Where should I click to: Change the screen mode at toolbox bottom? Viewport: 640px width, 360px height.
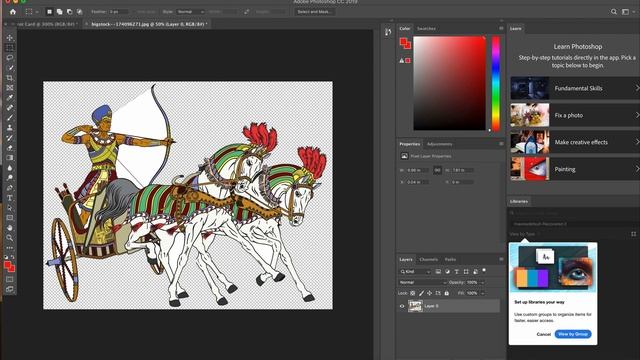[x=10, y=289]
